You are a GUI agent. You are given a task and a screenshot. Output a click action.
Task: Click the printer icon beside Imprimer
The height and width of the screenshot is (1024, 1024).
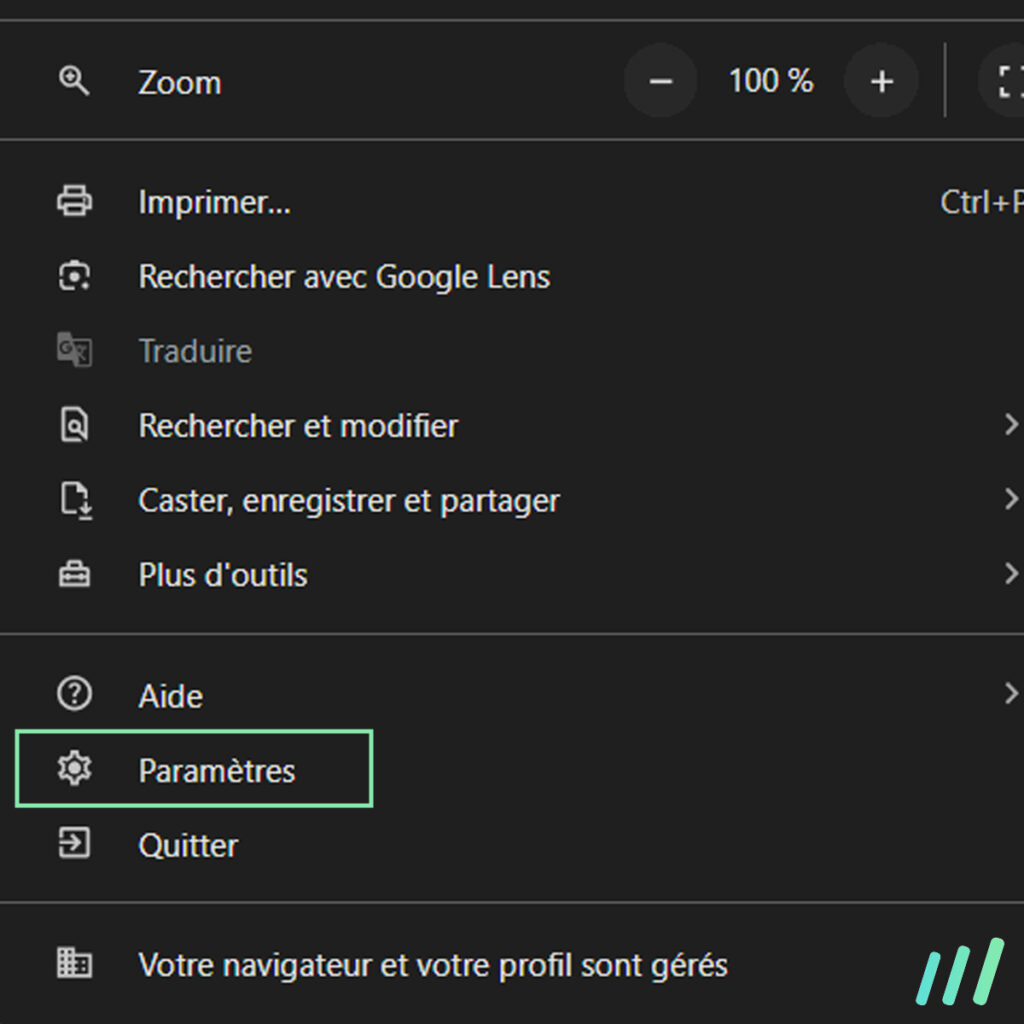coord(74,201)
